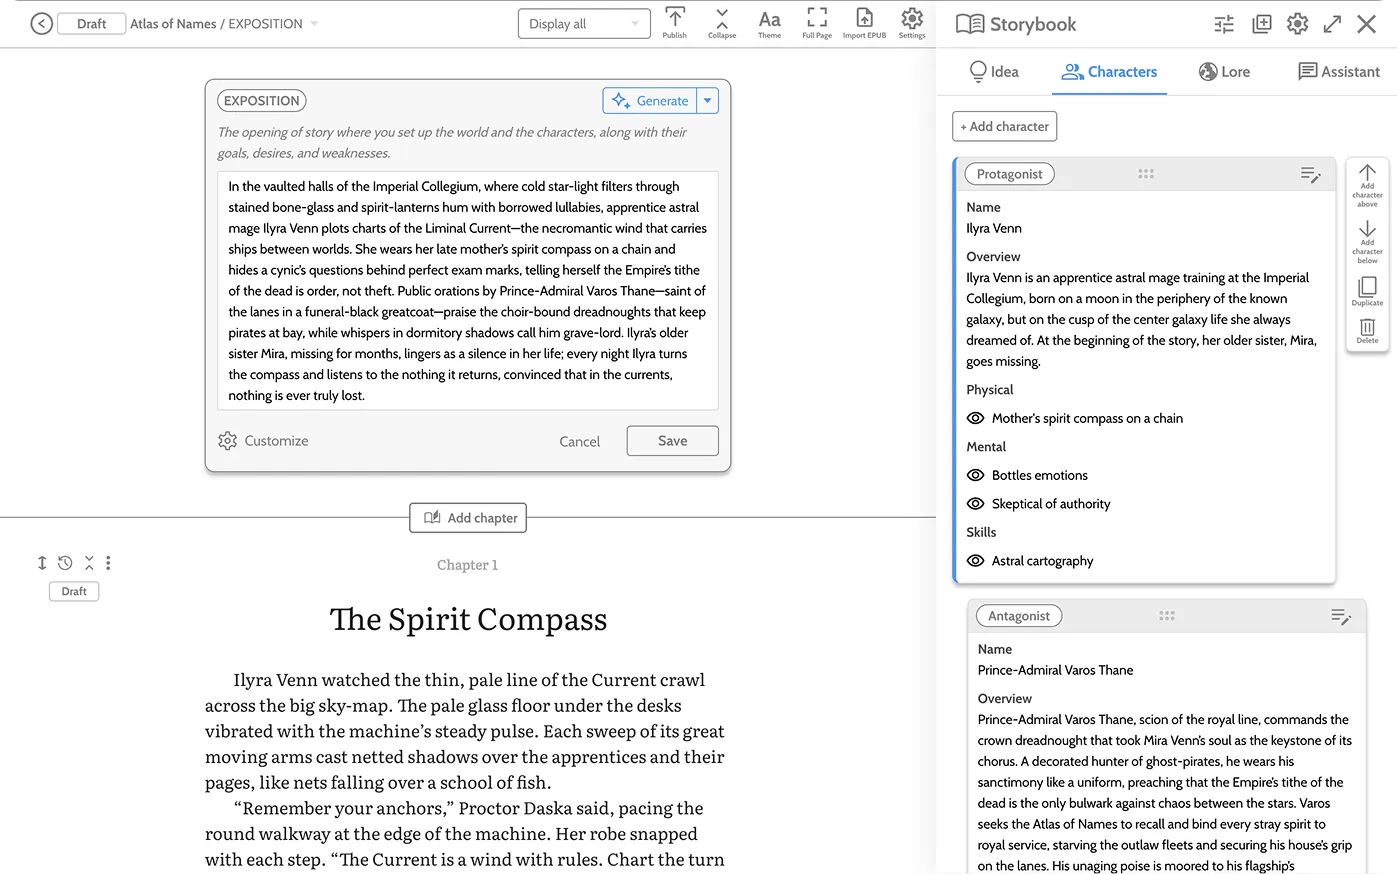Open the Theme settings via the Aa icon
1397x874 pixels.
[769, 22]
